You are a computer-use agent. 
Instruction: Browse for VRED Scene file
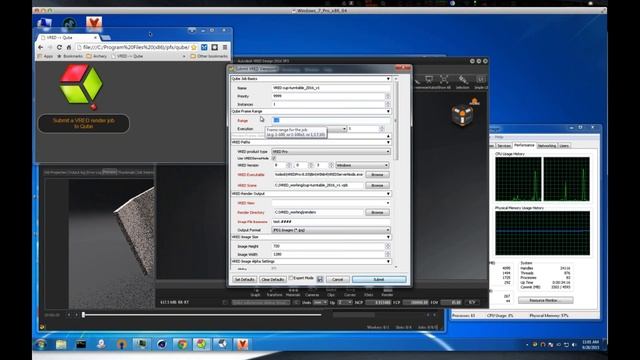(x=377, y=185)
